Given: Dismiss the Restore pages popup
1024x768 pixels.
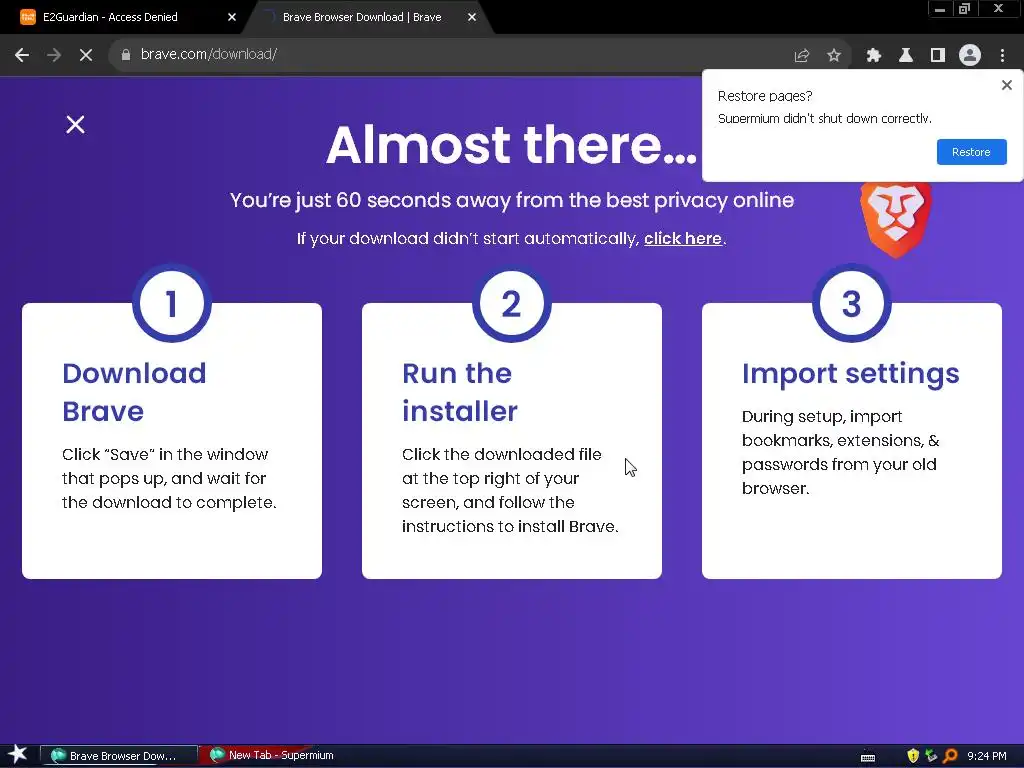Looking at the screenshot, I should [x=1006, y=85].
